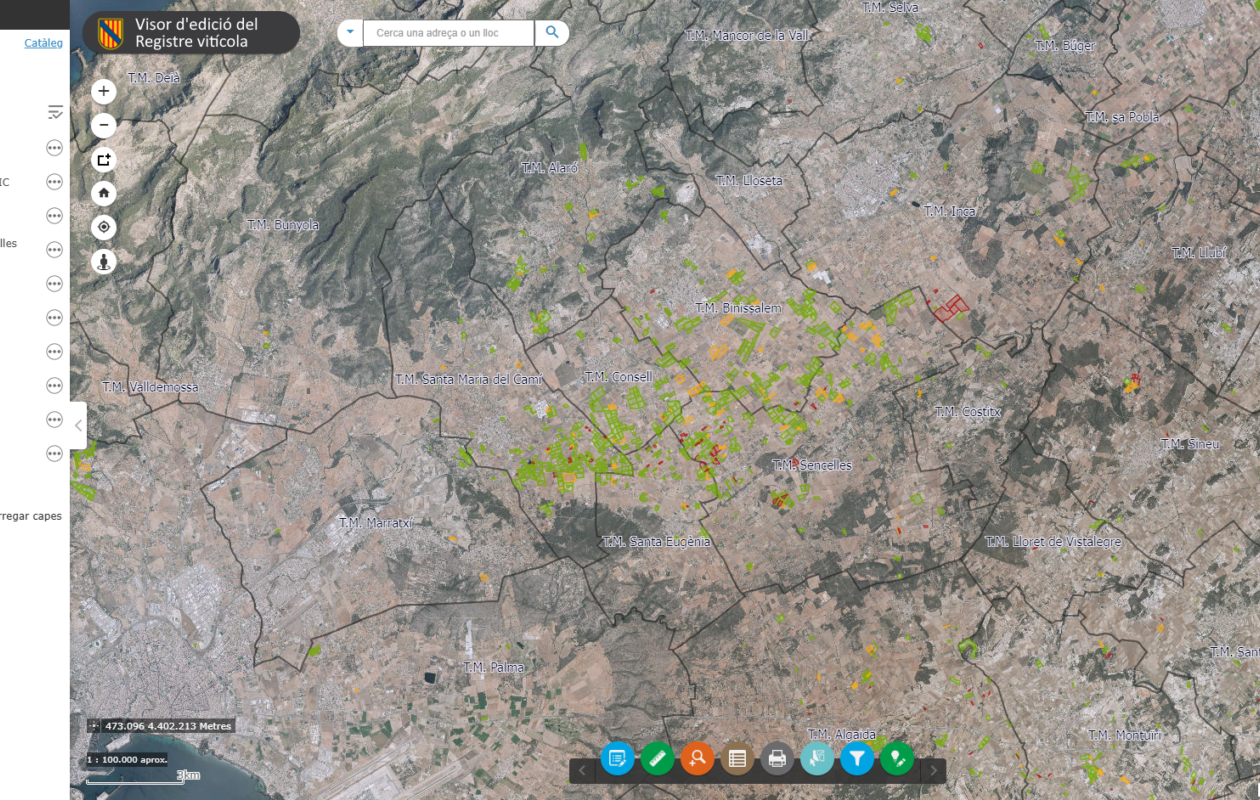Activate the street view pegman tool
Screen dimensions: 1260x800
pyautogui.click(x=104, y=261)
